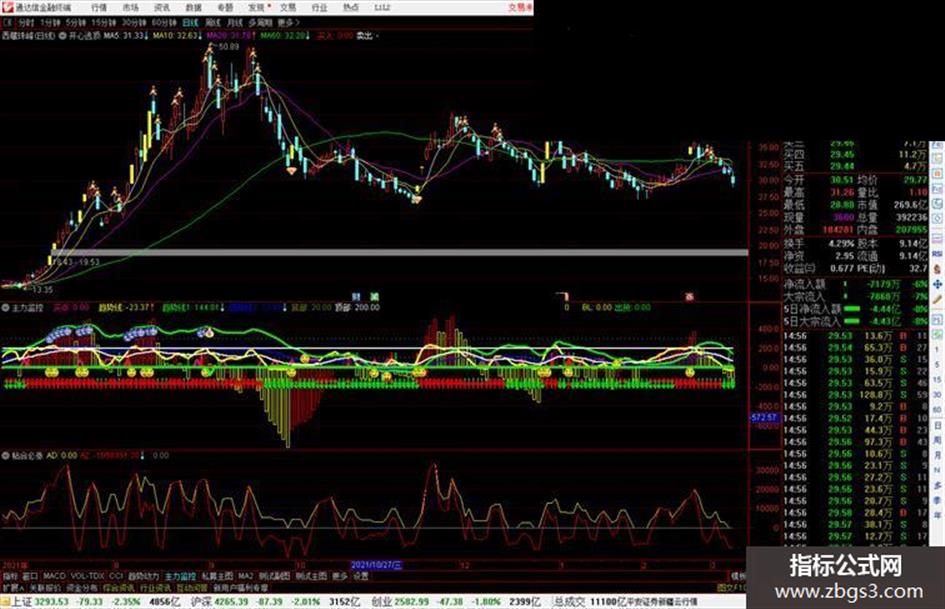Open the 资金分布 tab
Image resolution: width=945 pixels, height=609 pixels.
(81, 587)
